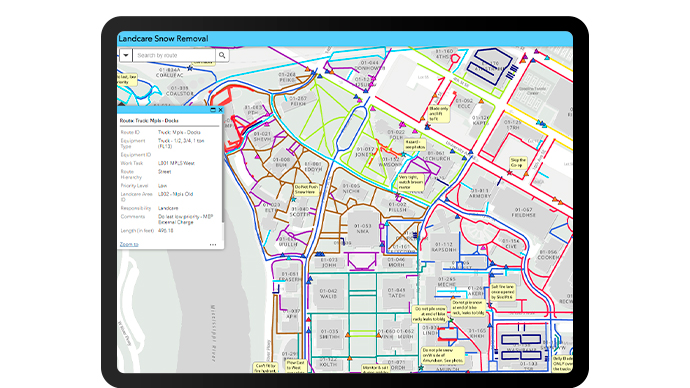Screen dimensions: 690x388
Task: Click the orange triangle right of the Co-op star
Action: (526, 175)
